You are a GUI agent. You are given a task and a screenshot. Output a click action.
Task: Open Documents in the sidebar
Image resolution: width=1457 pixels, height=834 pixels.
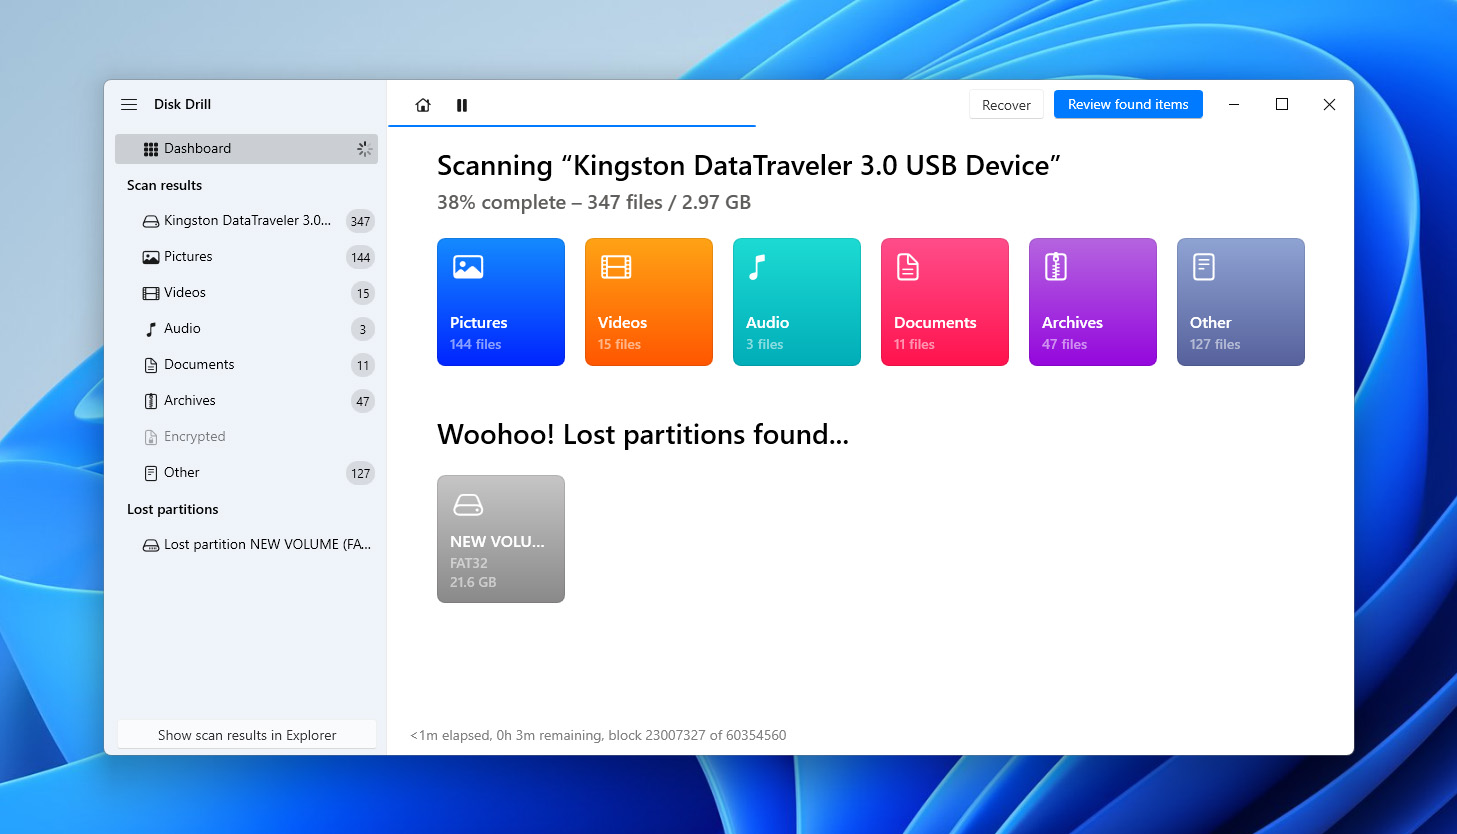246,365
